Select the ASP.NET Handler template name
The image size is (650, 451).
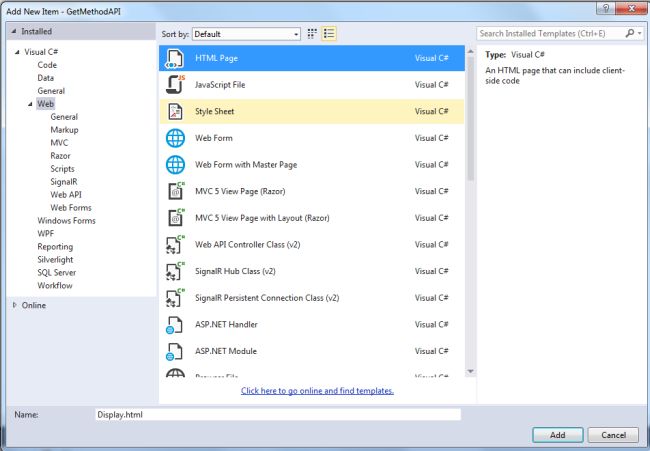point(226,325)
